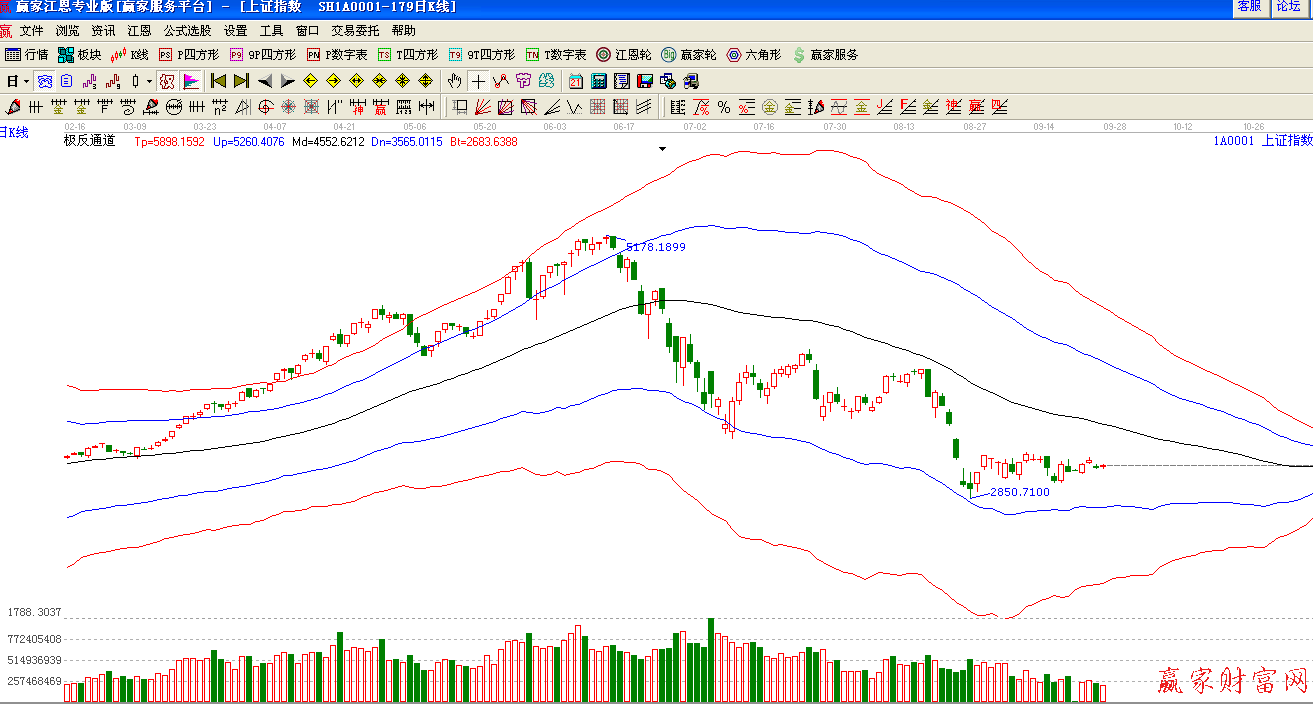Toggle the crosshair cursor mode
Viewport: 1313px width, 705px height.
tap(478, 81)
